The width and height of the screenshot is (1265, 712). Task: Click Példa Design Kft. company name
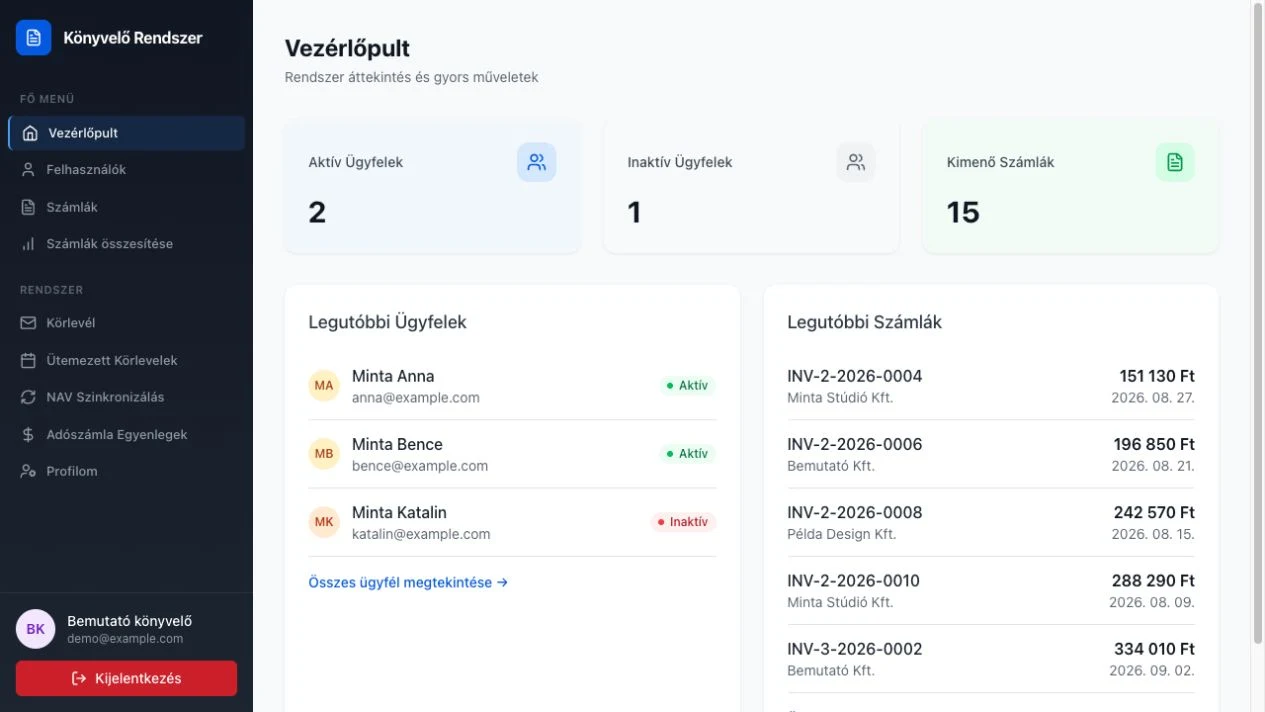tap(842, 533)
